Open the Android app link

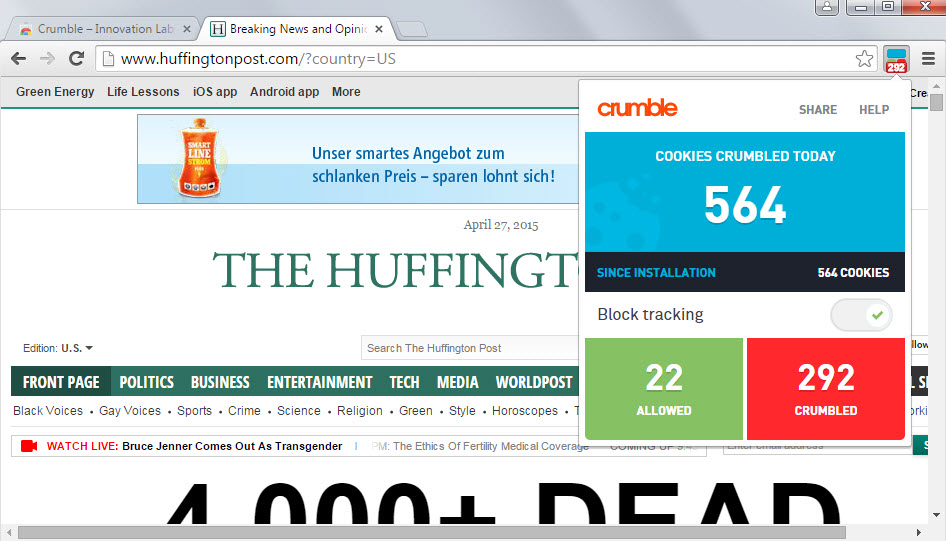(285, 92)
